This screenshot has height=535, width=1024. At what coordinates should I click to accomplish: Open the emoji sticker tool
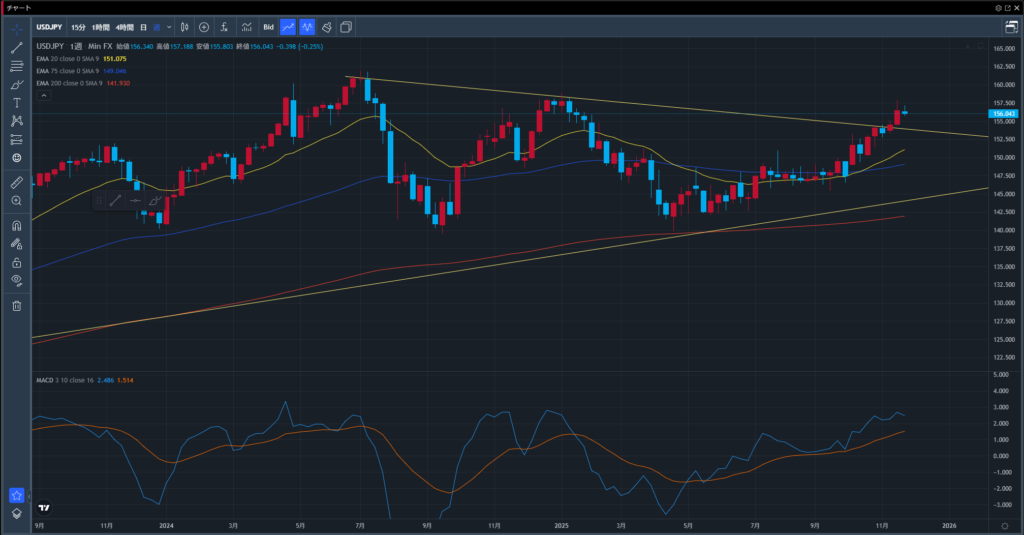tap(16, 158)
